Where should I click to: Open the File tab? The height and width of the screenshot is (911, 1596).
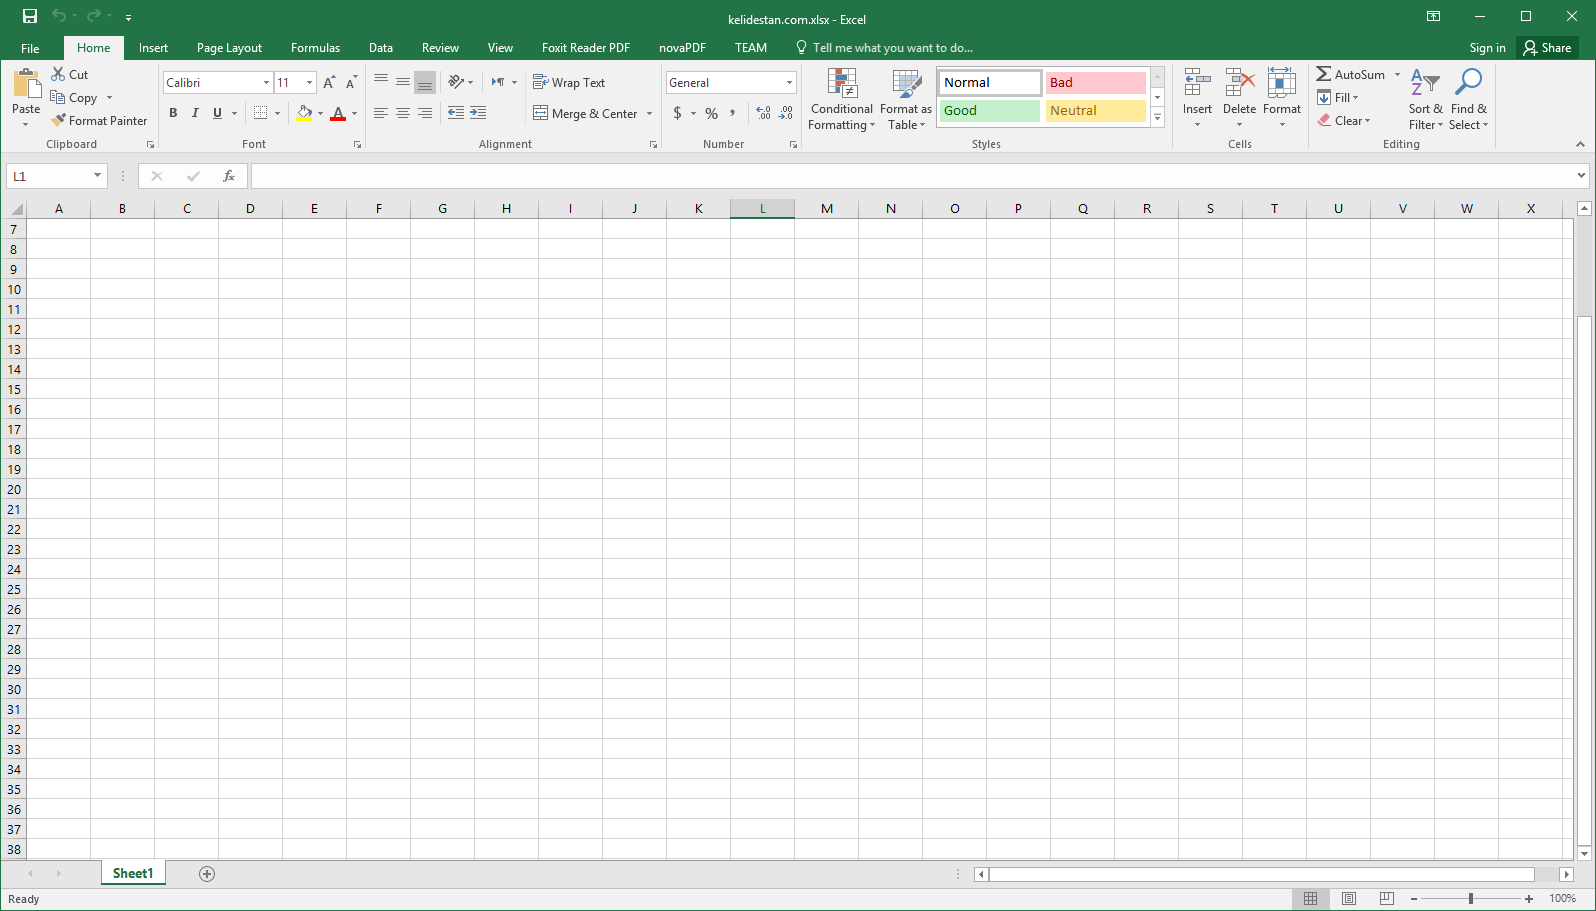[30, 48]
